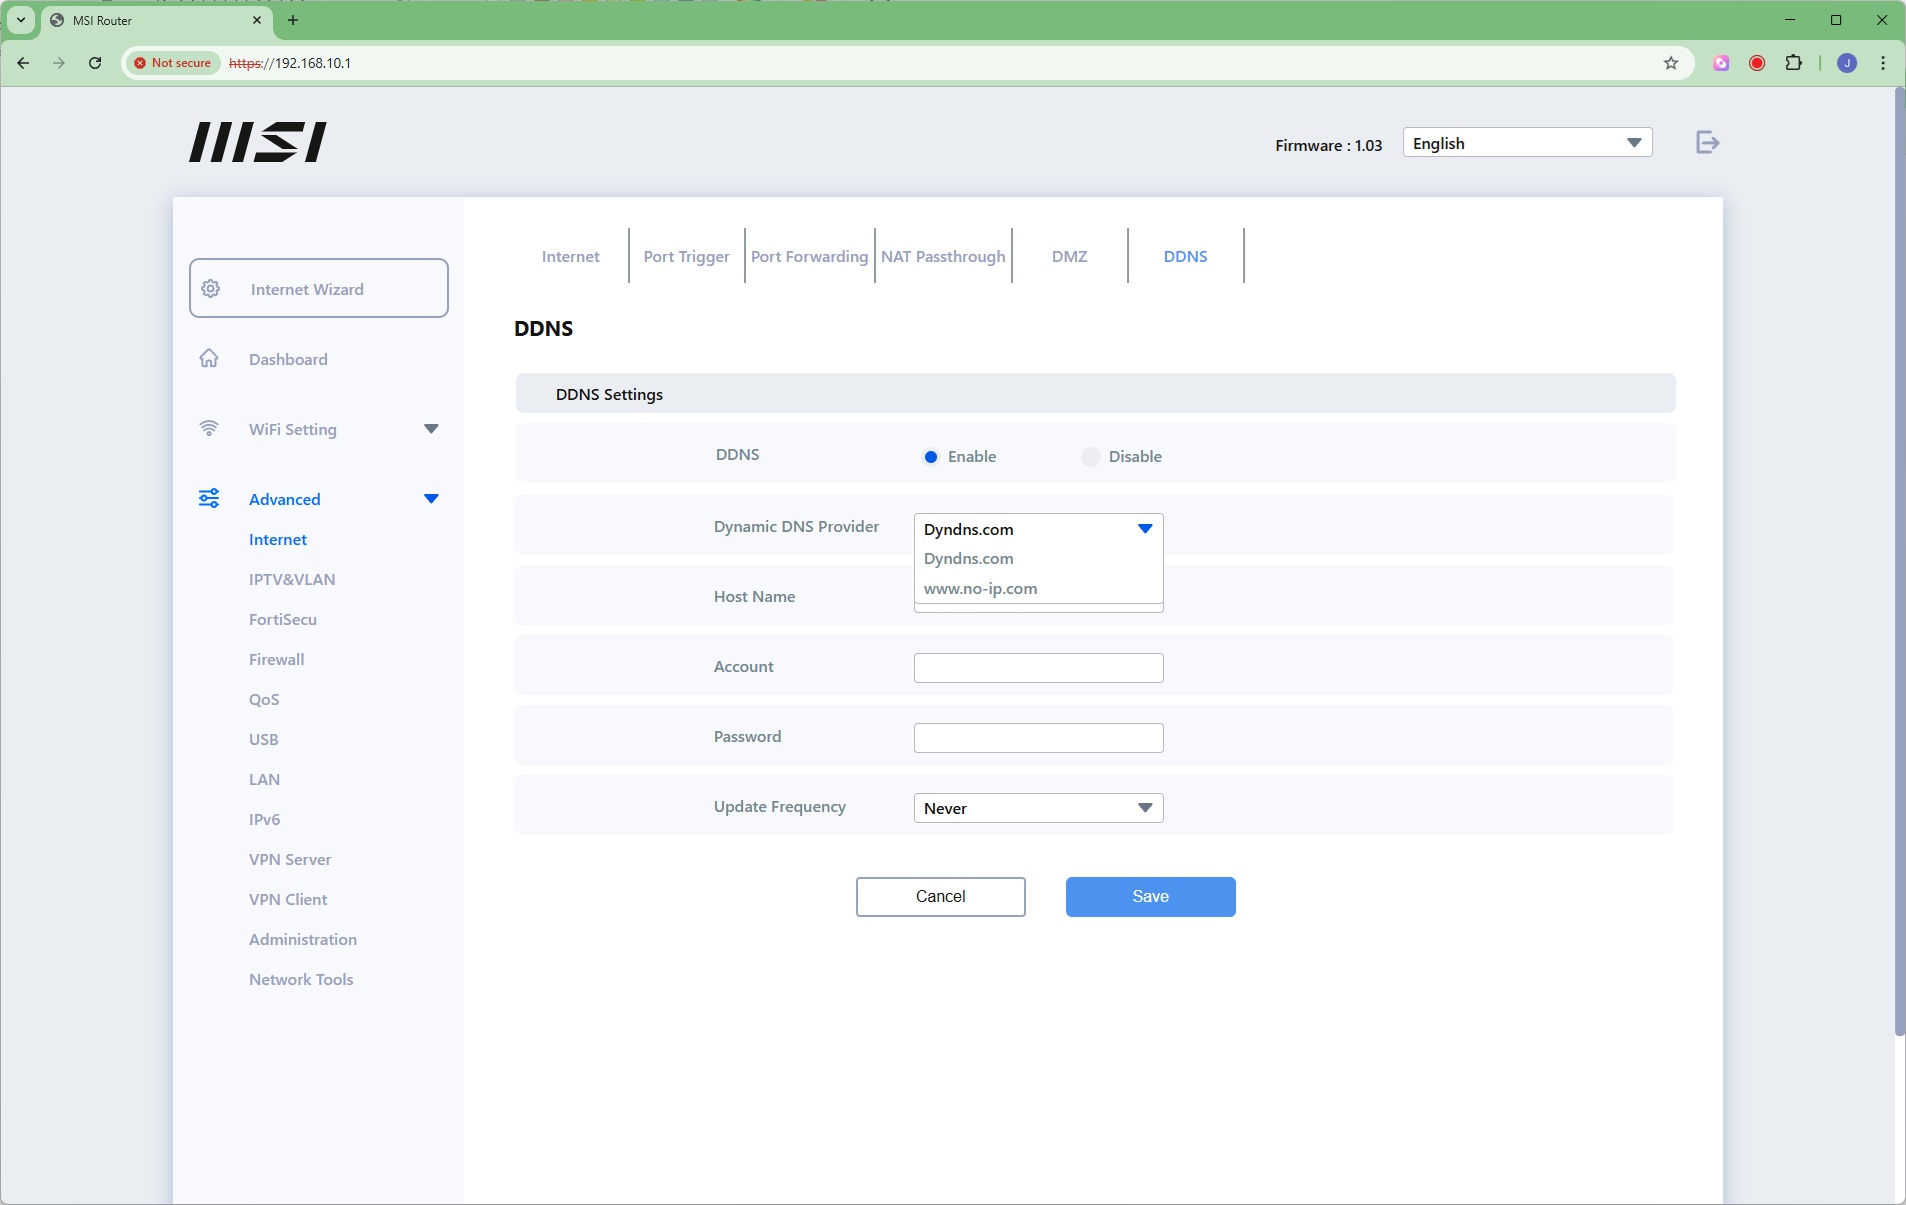Image resolution: width=1906 pixels, height=1205 pixels.
Task: Click the Dashboard home icon
Action: (209, 359)
